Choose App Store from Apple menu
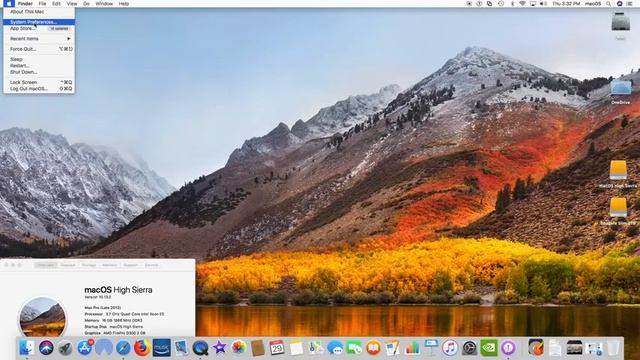This screenshot has width=640, height=360. pos(39,29)
